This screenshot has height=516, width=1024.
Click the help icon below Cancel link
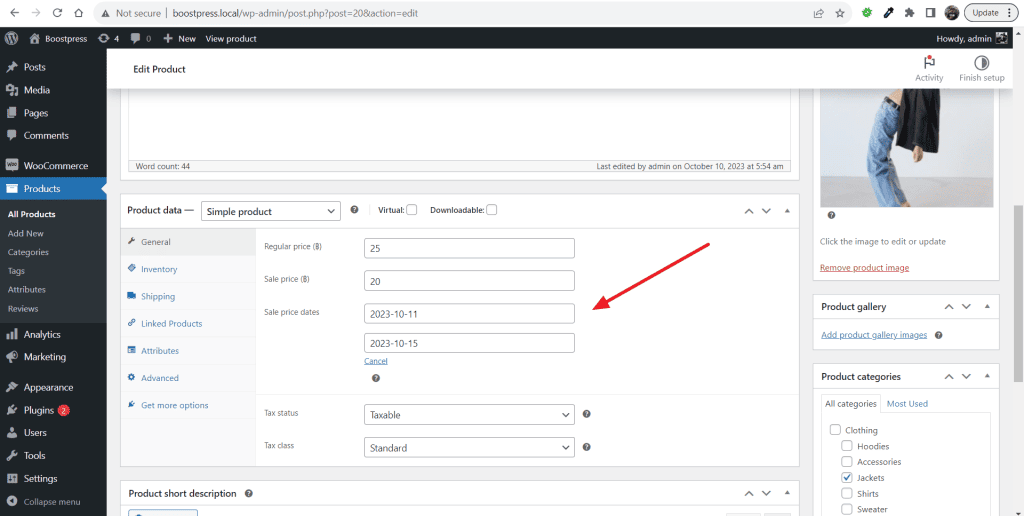pyautogui.click(x=376, y=378)
